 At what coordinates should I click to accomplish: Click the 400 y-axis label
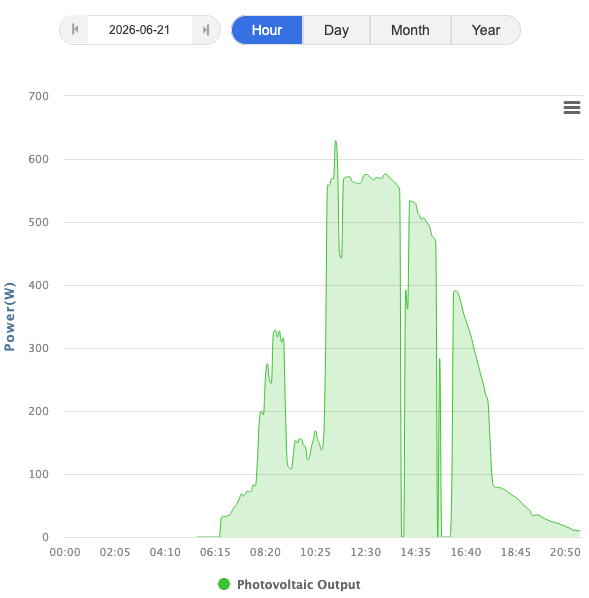pyautogui.click(x=39, y=285)
